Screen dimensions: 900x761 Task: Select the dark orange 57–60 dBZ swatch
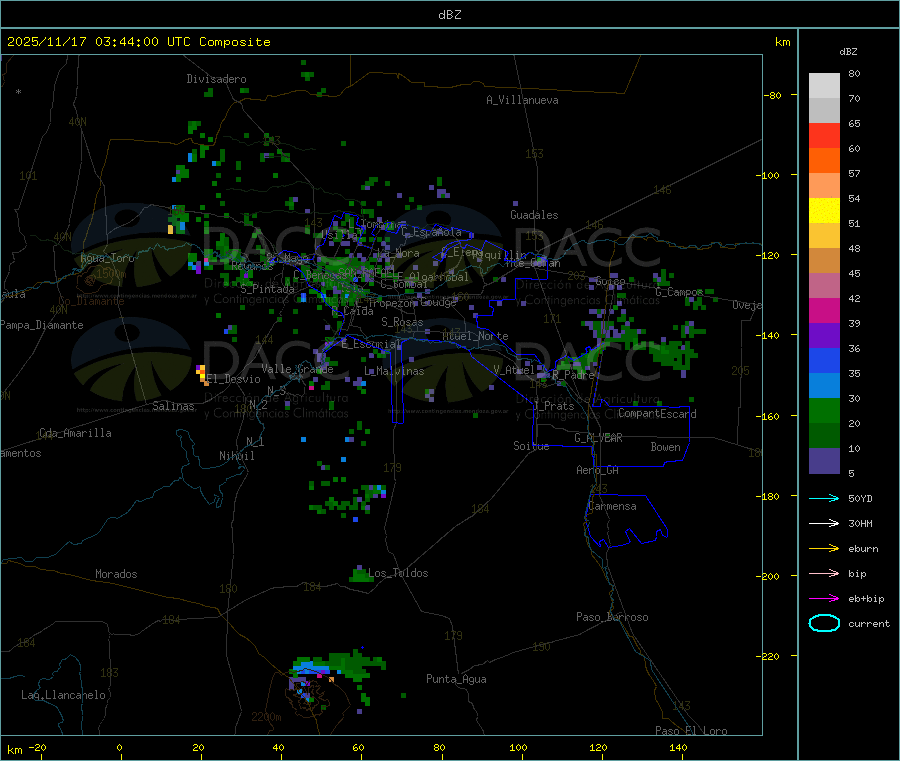824,161
